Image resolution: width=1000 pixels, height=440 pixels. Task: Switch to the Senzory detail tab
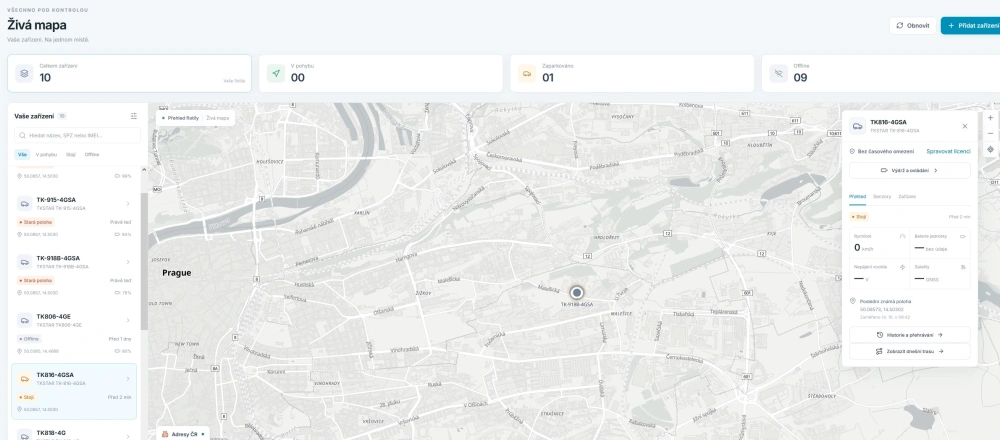[882, 196]
